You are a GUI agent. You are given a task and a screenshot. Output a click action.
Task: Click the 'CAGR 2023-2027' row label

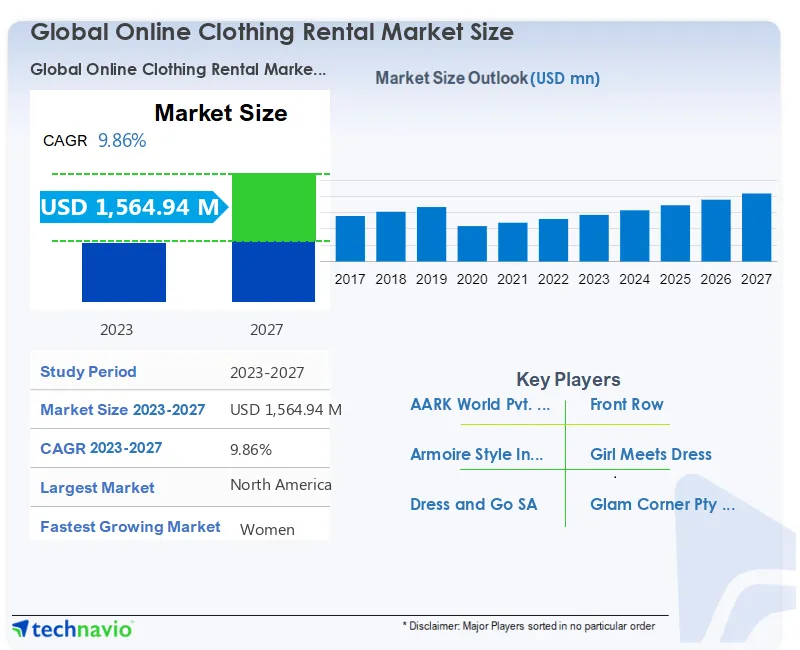click(x=101, y=448)
